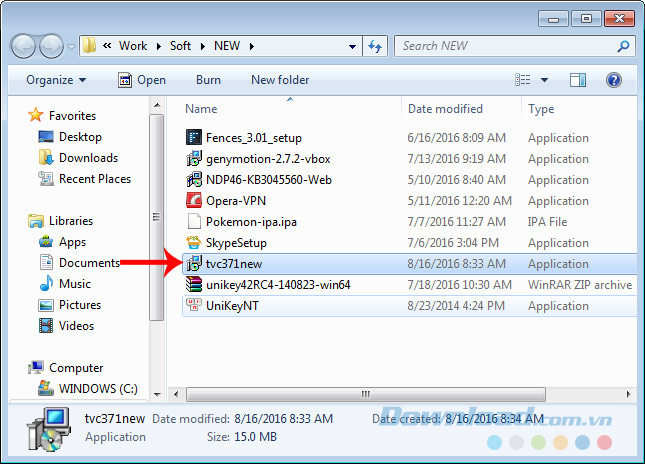Click the file list scroll left arrow

tap(176, 394)
